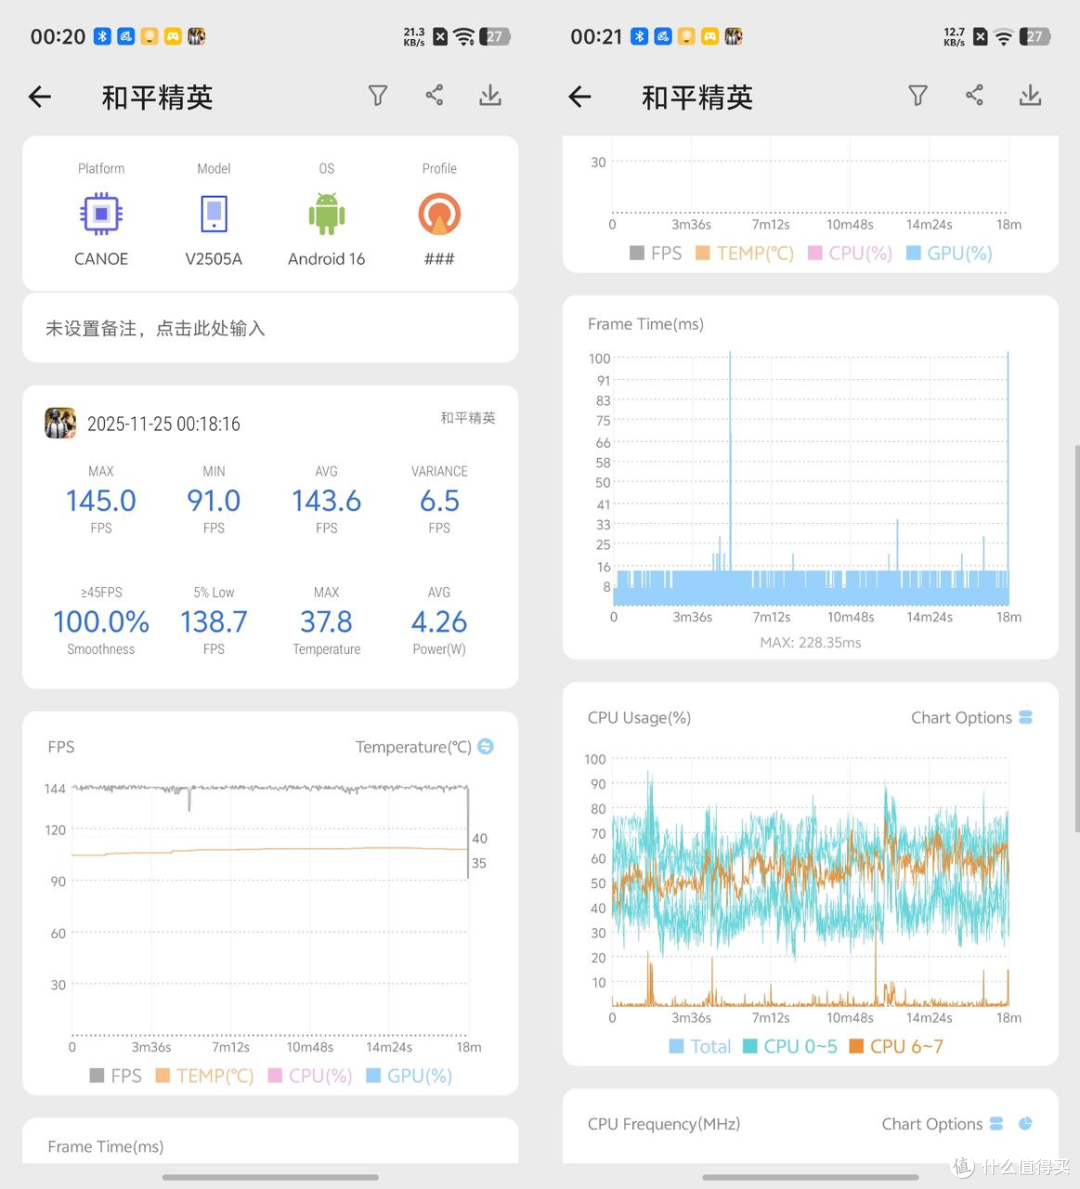The height and width of the screenshot is (1189, 1080).
Task: Tap CPU Frequency pie chart icon
Action: 1025,1124
